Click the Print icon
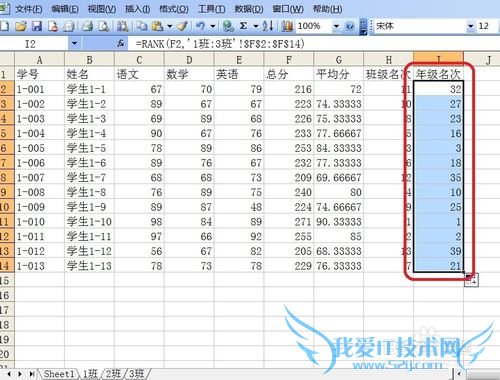This screenshot has height=380, width=500. point(87,26)
